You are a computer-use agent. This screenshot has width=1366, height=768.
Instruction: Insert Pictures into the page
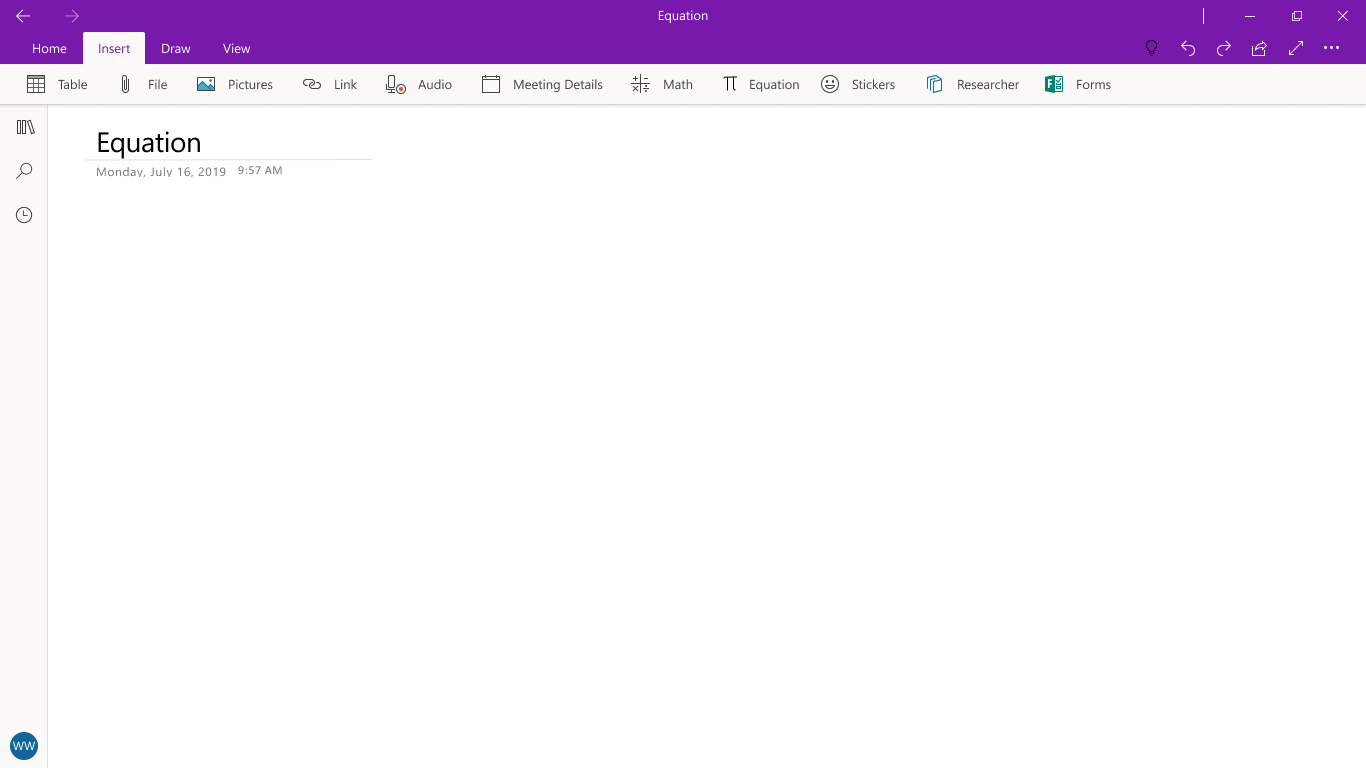[235, 85]
